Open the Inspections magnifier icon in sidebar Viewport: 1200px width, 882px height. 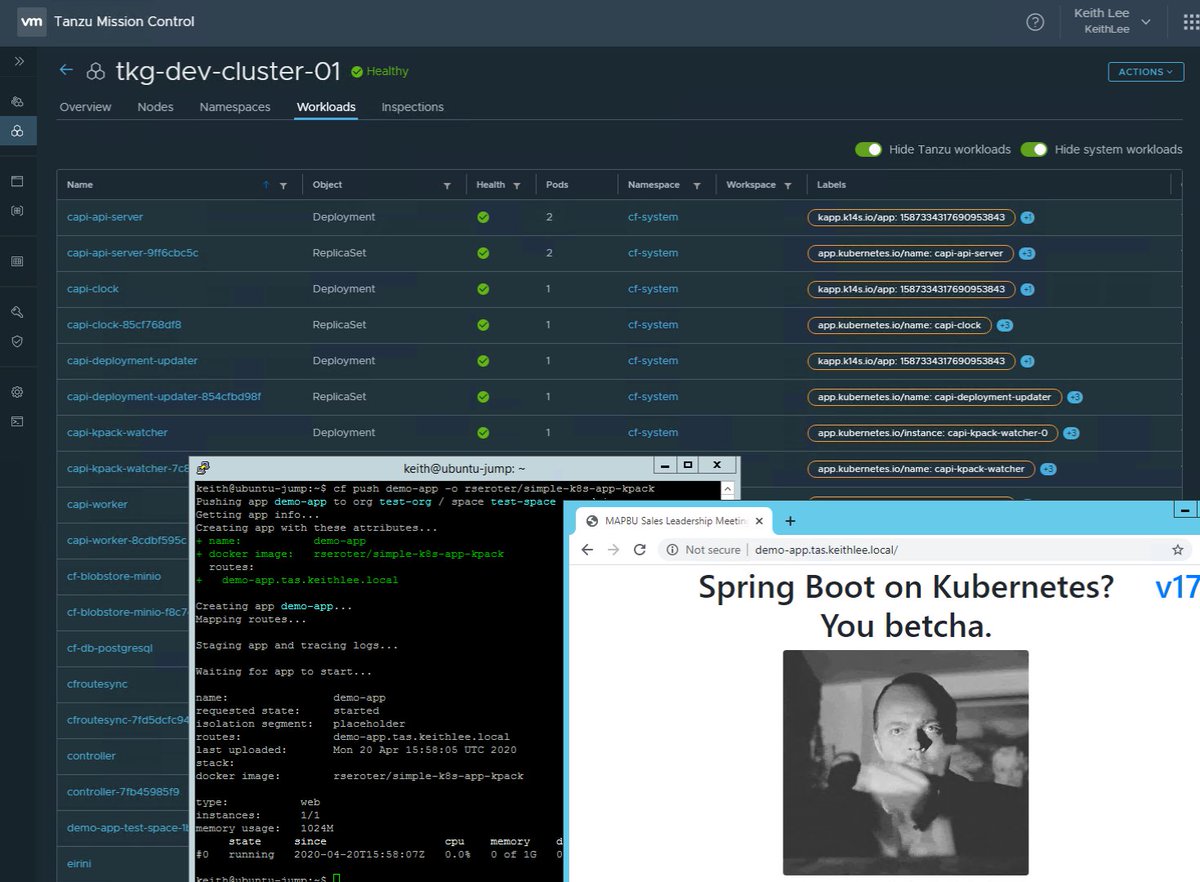coord(17,312)
